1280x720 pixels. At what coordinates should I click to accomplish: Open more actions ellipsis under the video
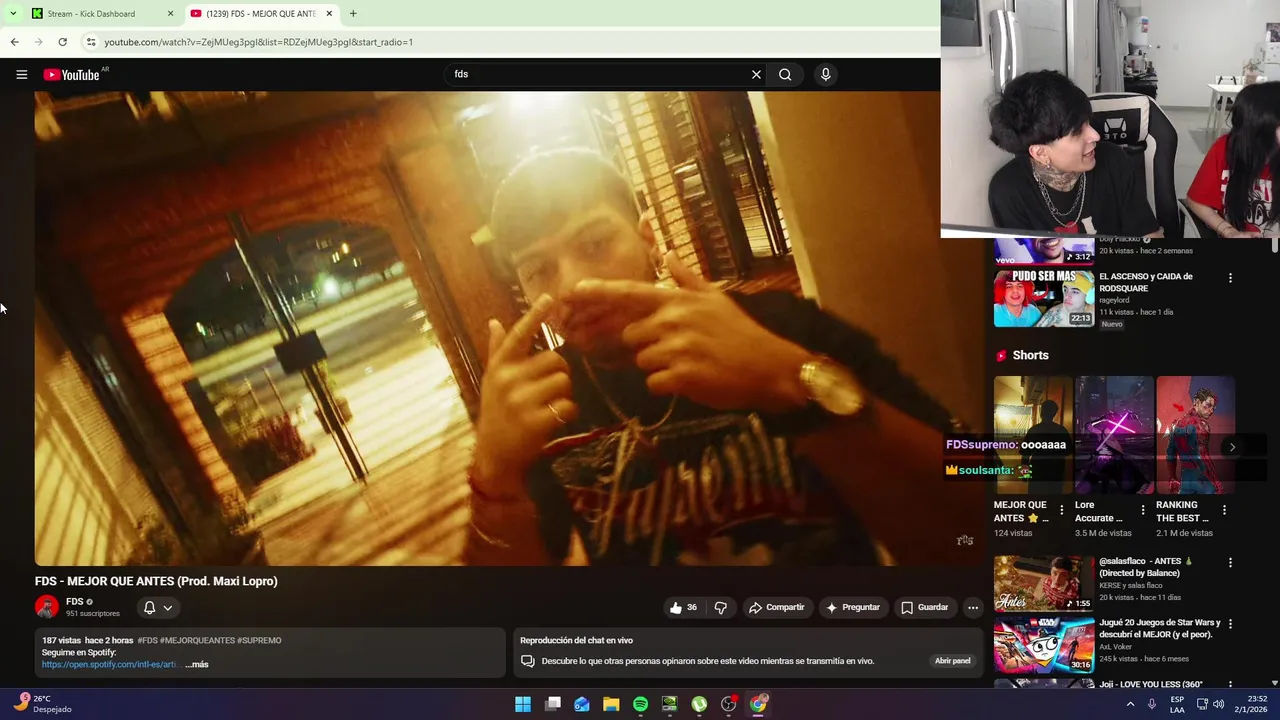[972, 607]
